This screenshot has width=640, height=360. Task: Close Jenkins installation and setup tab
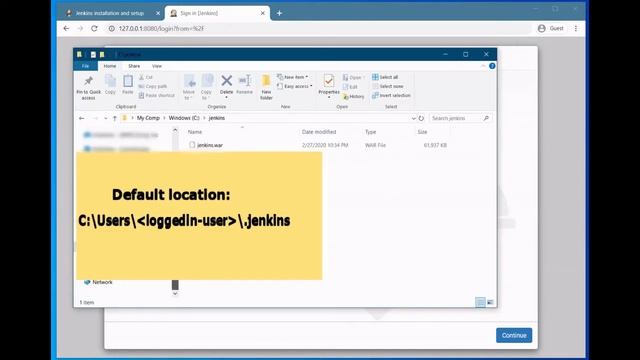coord(158,13)
